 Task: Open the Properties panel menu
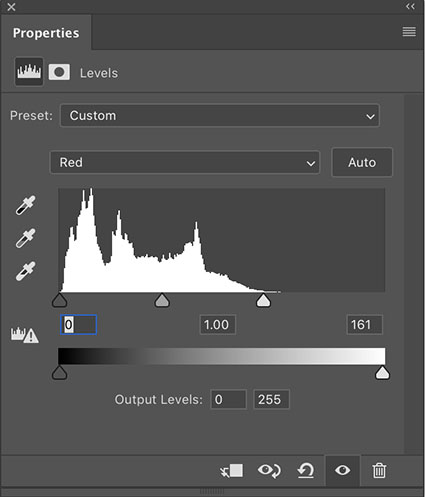[x=409, y=32]
